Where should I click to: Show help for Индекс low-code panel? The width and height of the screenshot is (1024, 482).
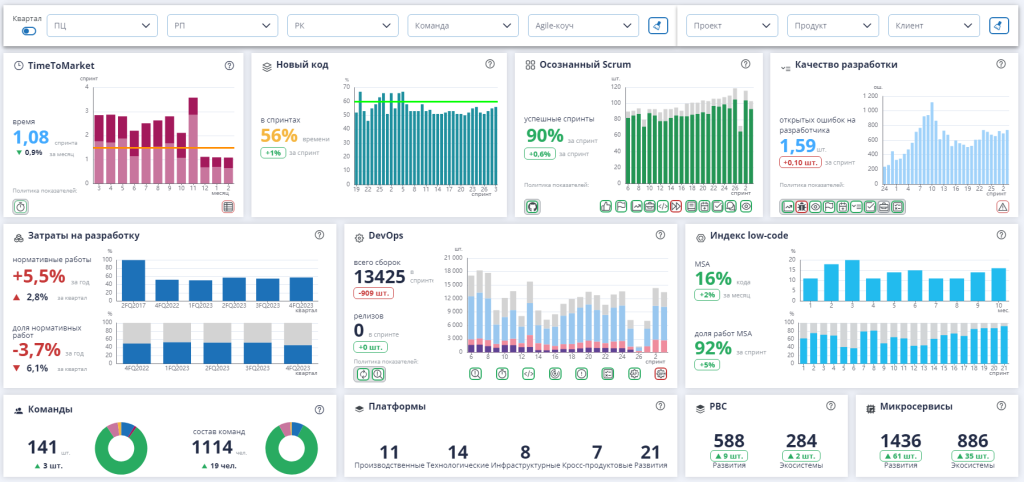point(1001,235)
